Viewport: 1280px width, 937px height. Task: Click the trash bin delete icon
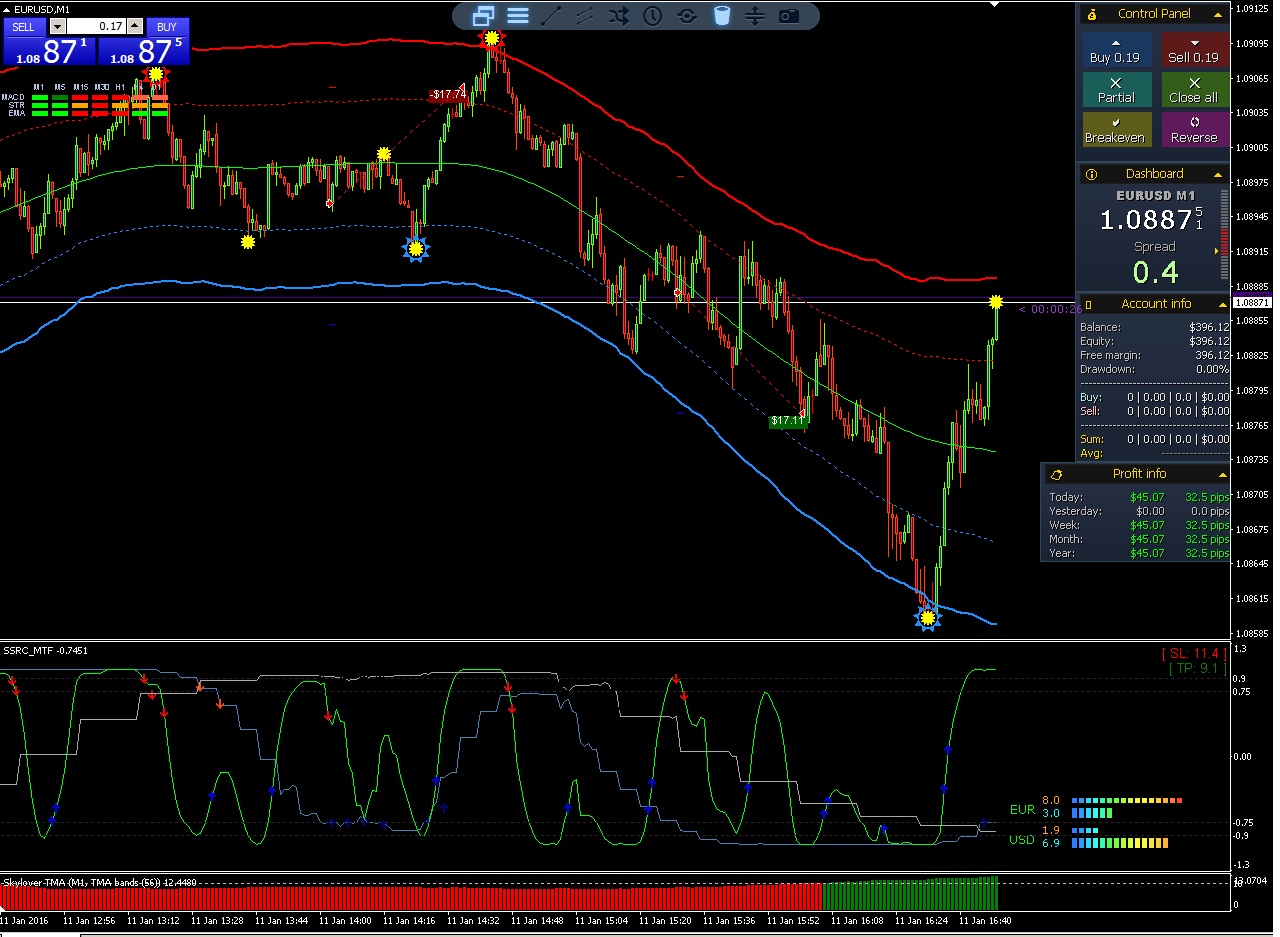(x=721, y=16)
